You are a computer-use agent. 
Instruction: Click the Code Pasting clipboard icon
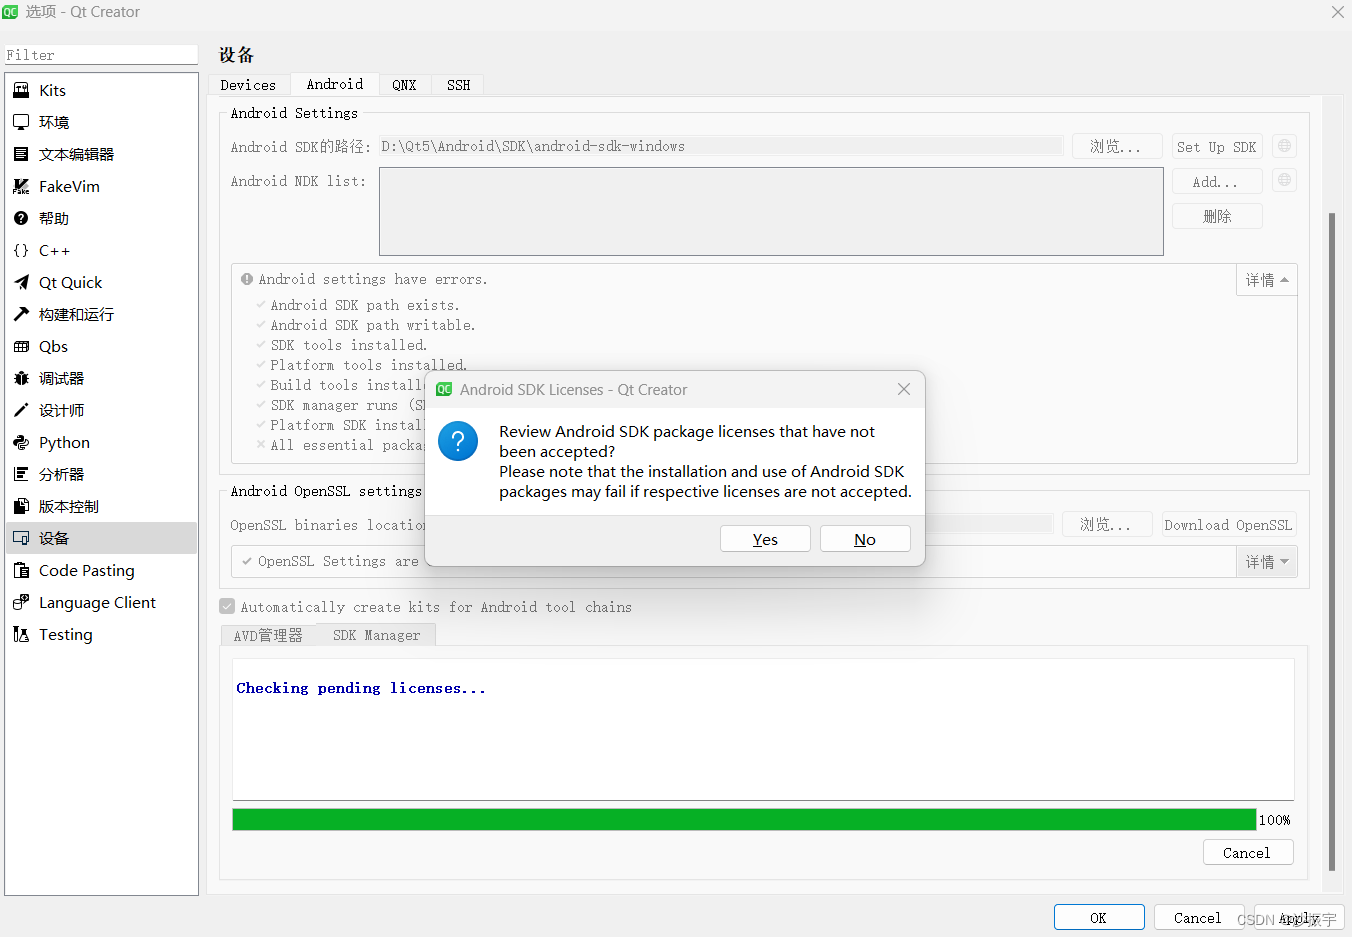(21, 570)
